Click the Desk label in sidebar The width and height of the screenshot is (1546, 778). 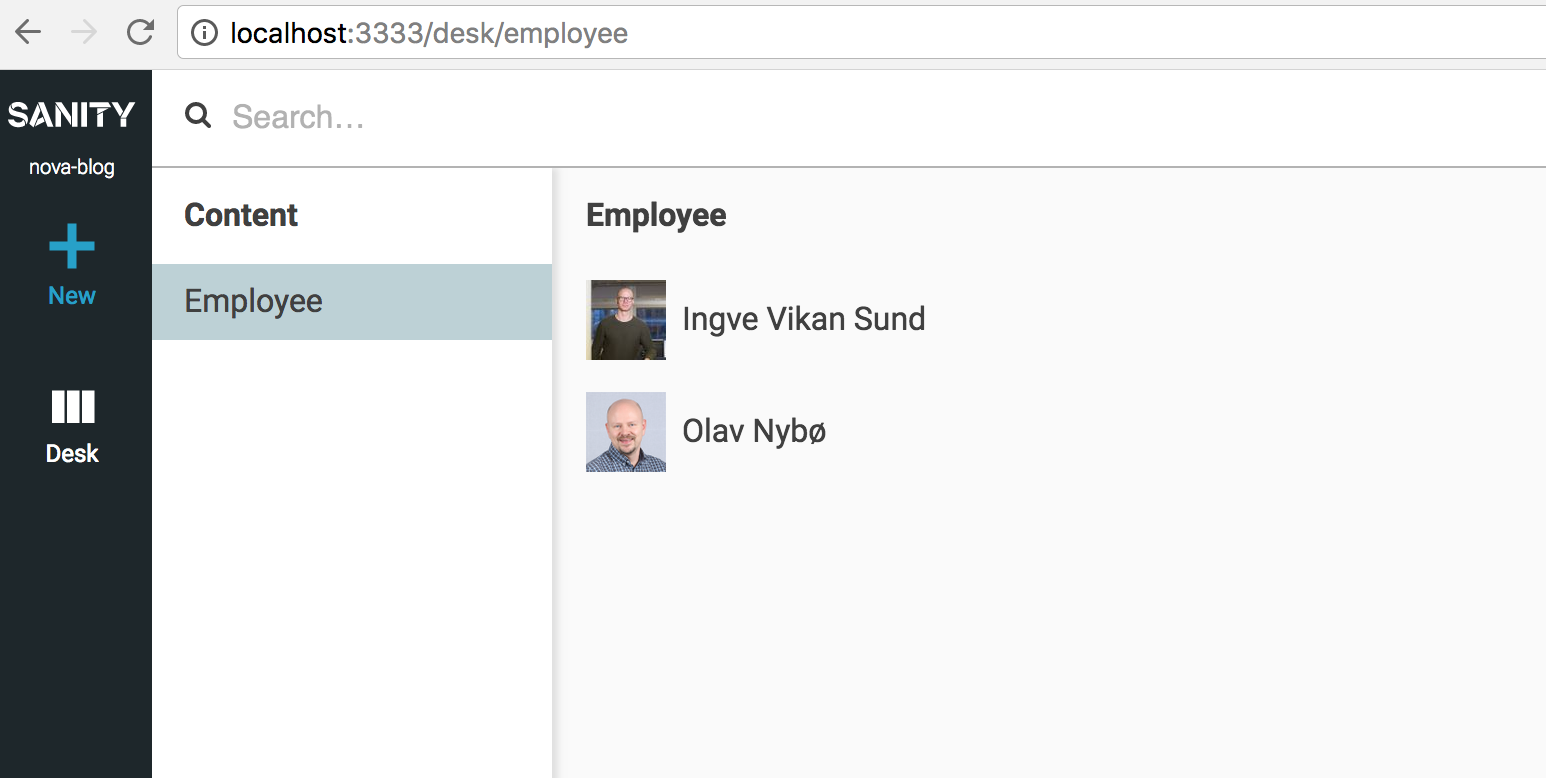coord(73,454)
